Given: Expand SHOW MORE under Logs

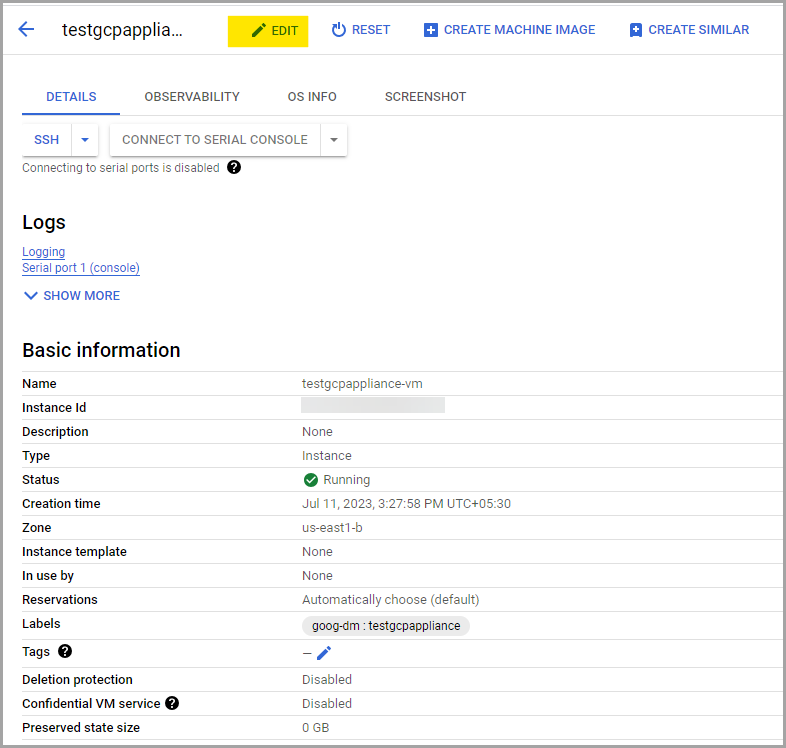Looking at the screenshot, I should [x=72, y=296].
